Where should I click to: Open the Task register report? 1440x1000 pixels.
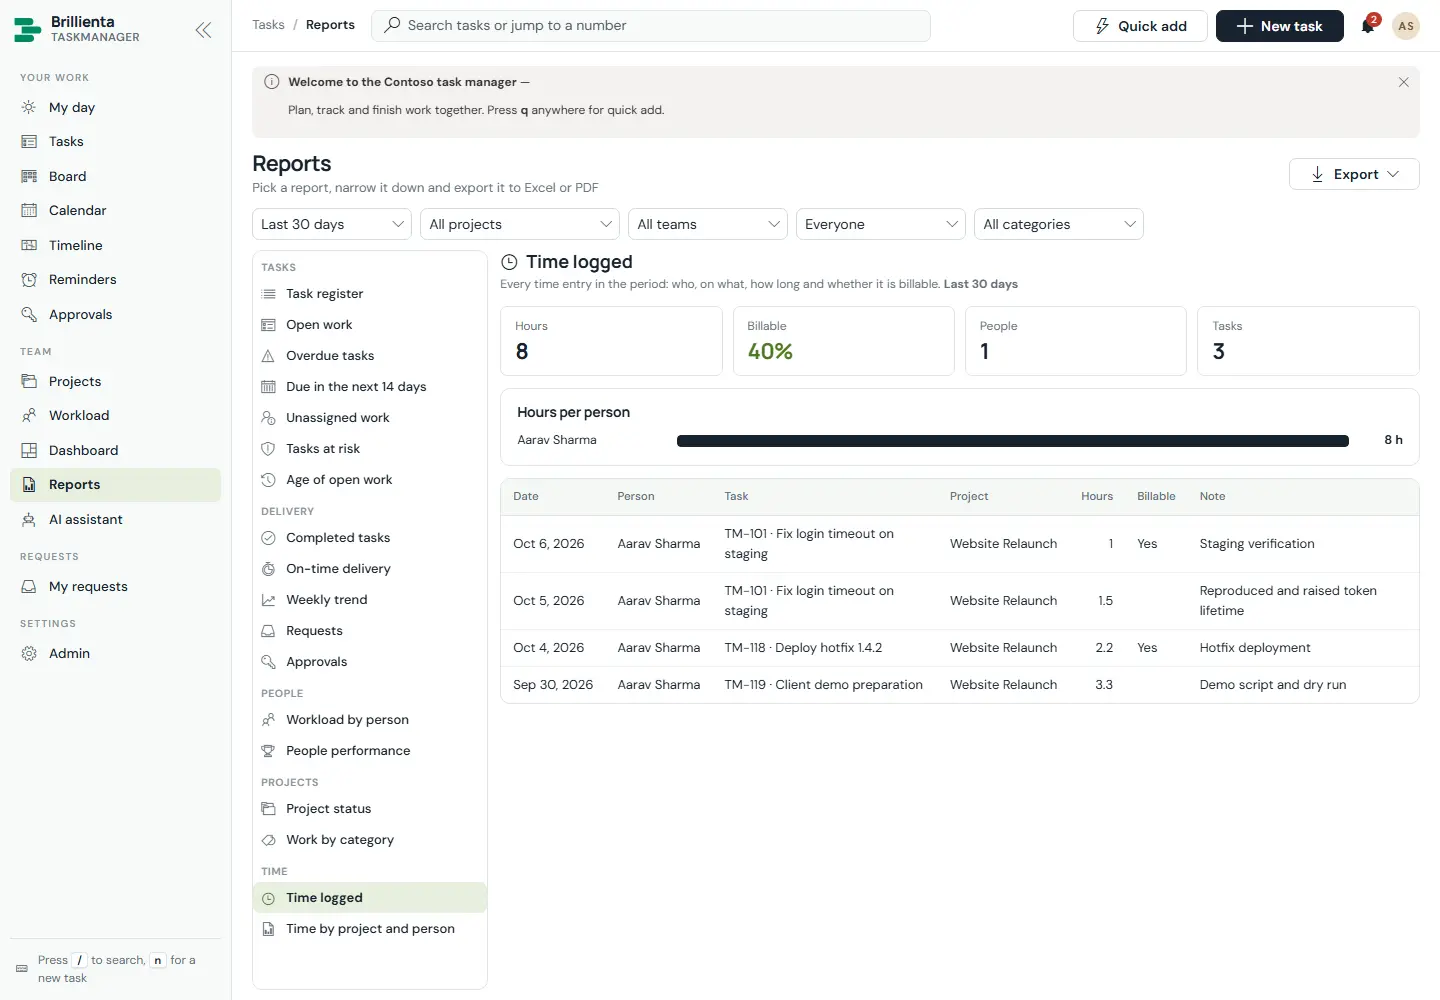370,293
